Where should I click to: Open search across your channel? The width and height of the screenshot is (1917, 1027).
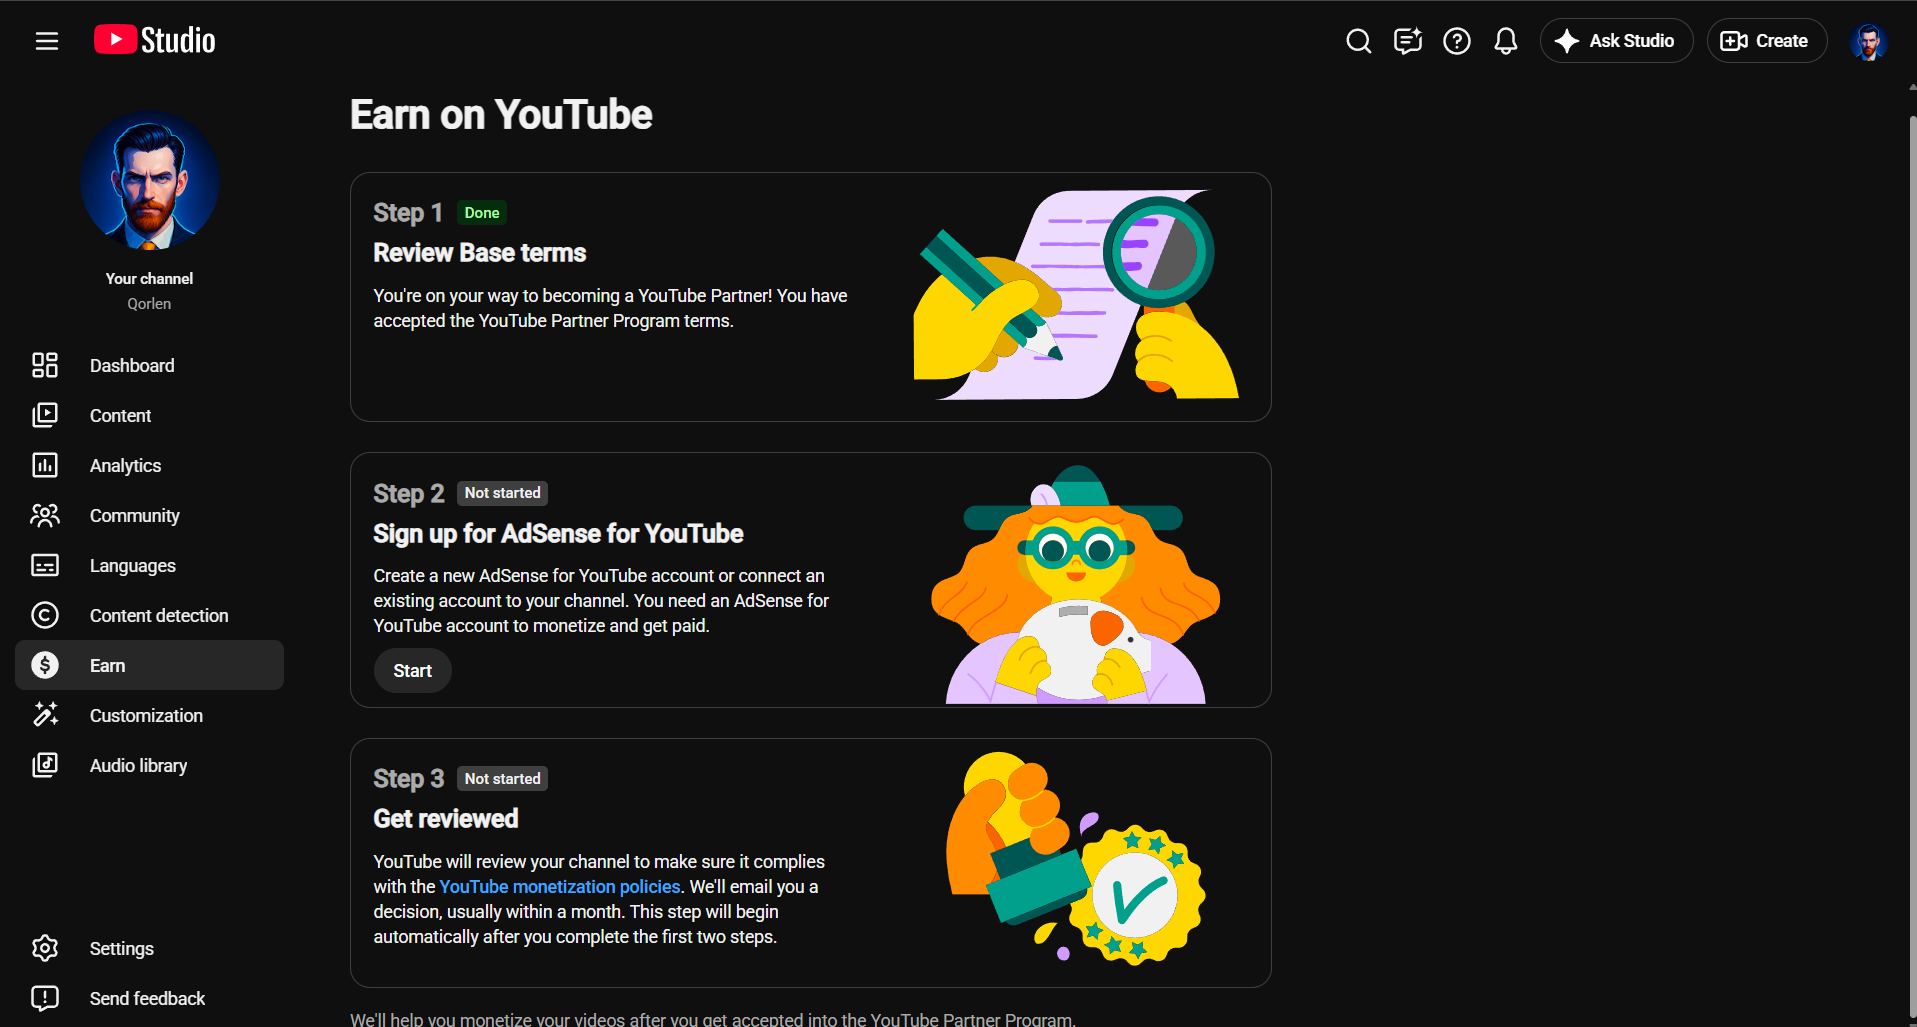tap(1358, 41)
